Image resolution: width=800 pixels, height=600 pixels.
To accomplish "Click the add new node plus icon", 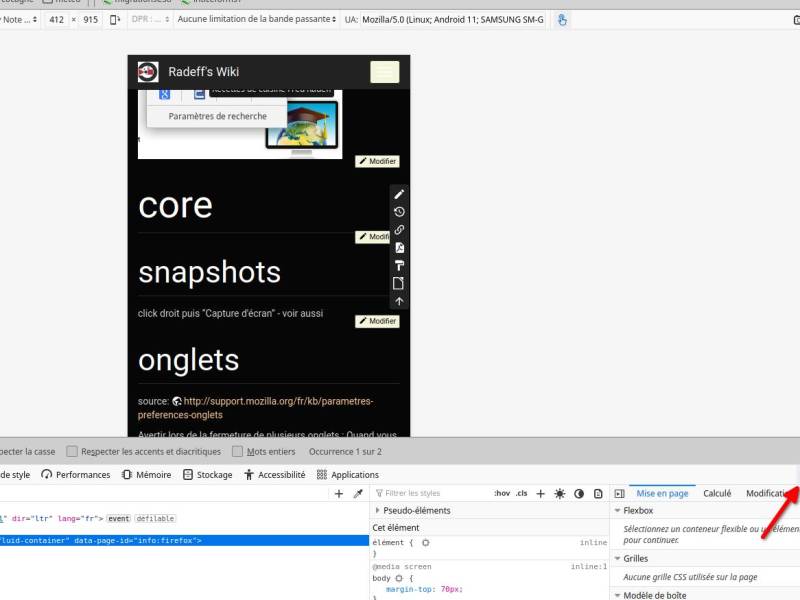I will [339, 493].
